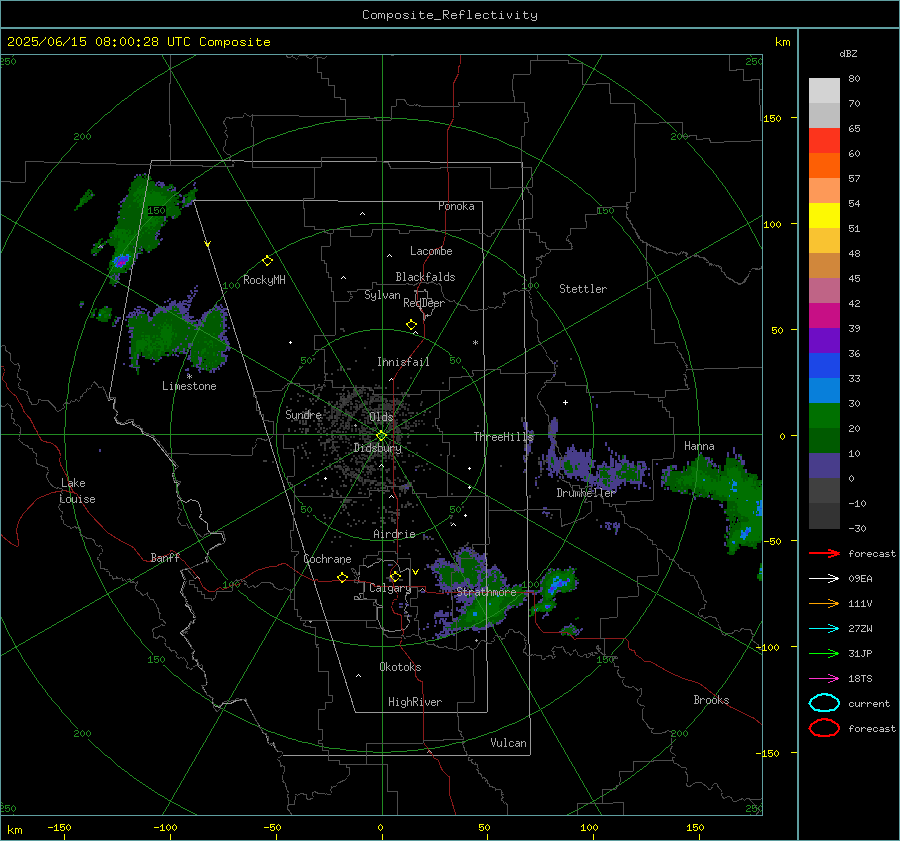Click the yellow diamond marker near RockyMH
900x841 pixels.
pos(267,261)
